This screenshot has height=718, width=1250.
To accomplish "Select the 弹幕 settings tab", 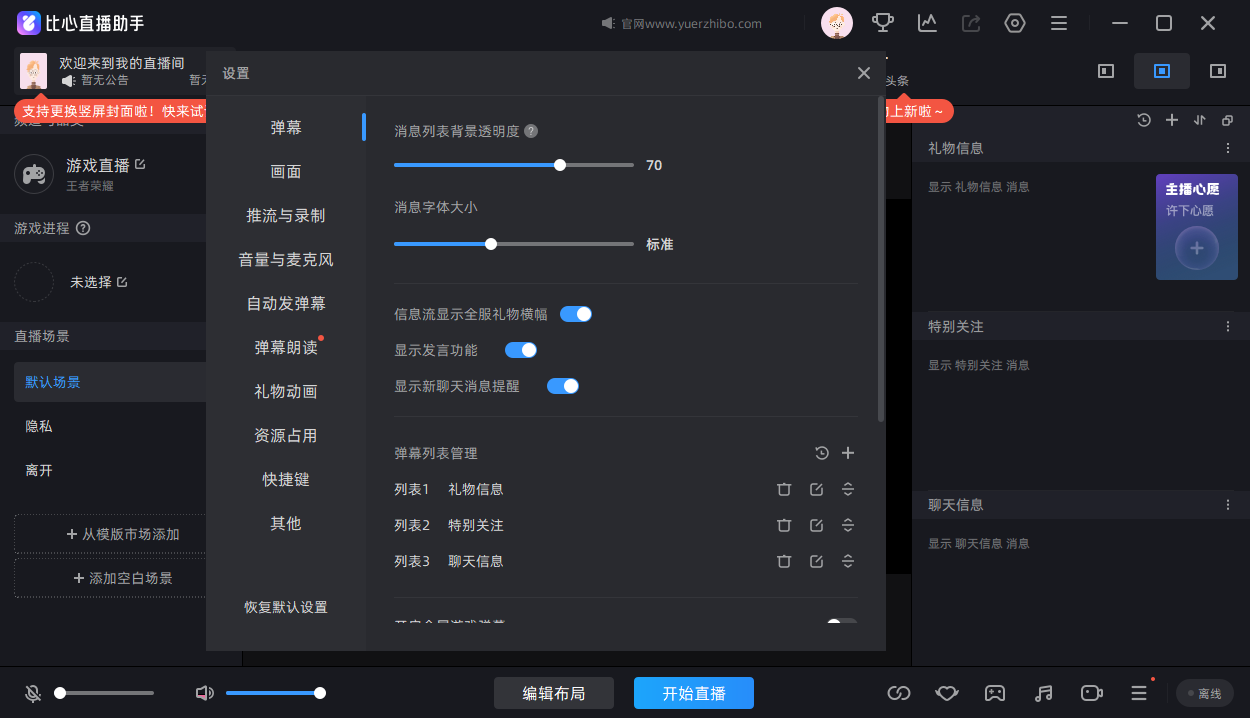I will [286, 128].
